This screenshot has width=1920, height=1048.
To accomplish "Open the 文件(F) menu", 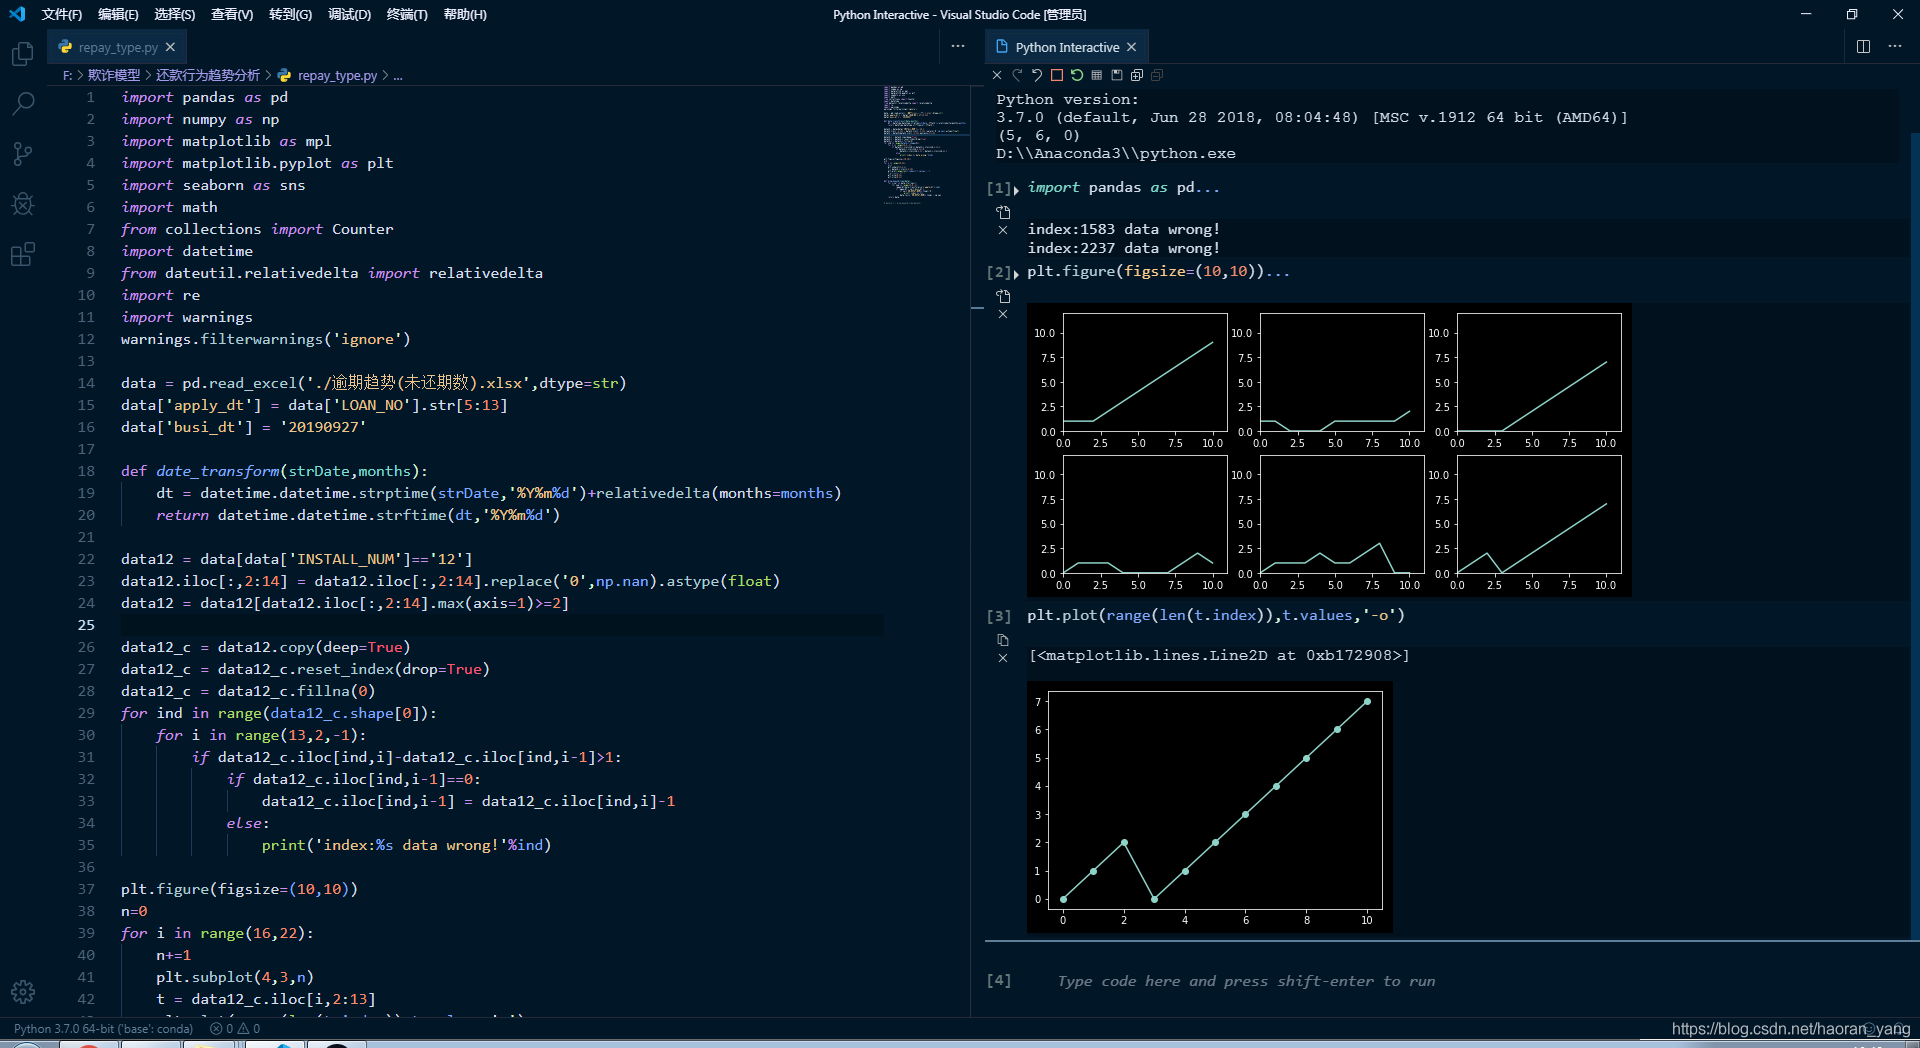I will pos(62,14).
